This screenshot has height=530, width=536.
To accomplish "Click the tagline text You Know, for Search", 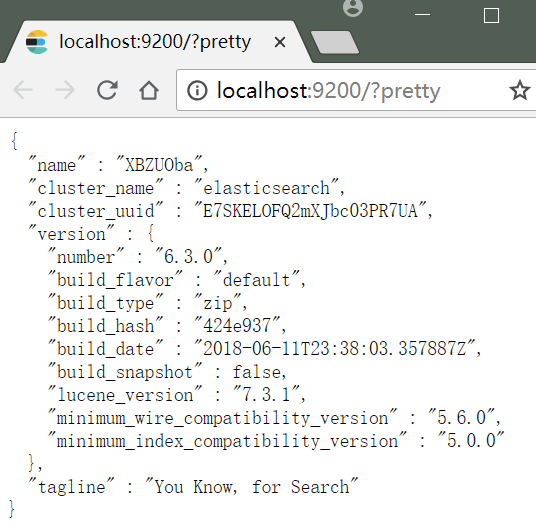I will pyautogui.click(x=252, y=486).
